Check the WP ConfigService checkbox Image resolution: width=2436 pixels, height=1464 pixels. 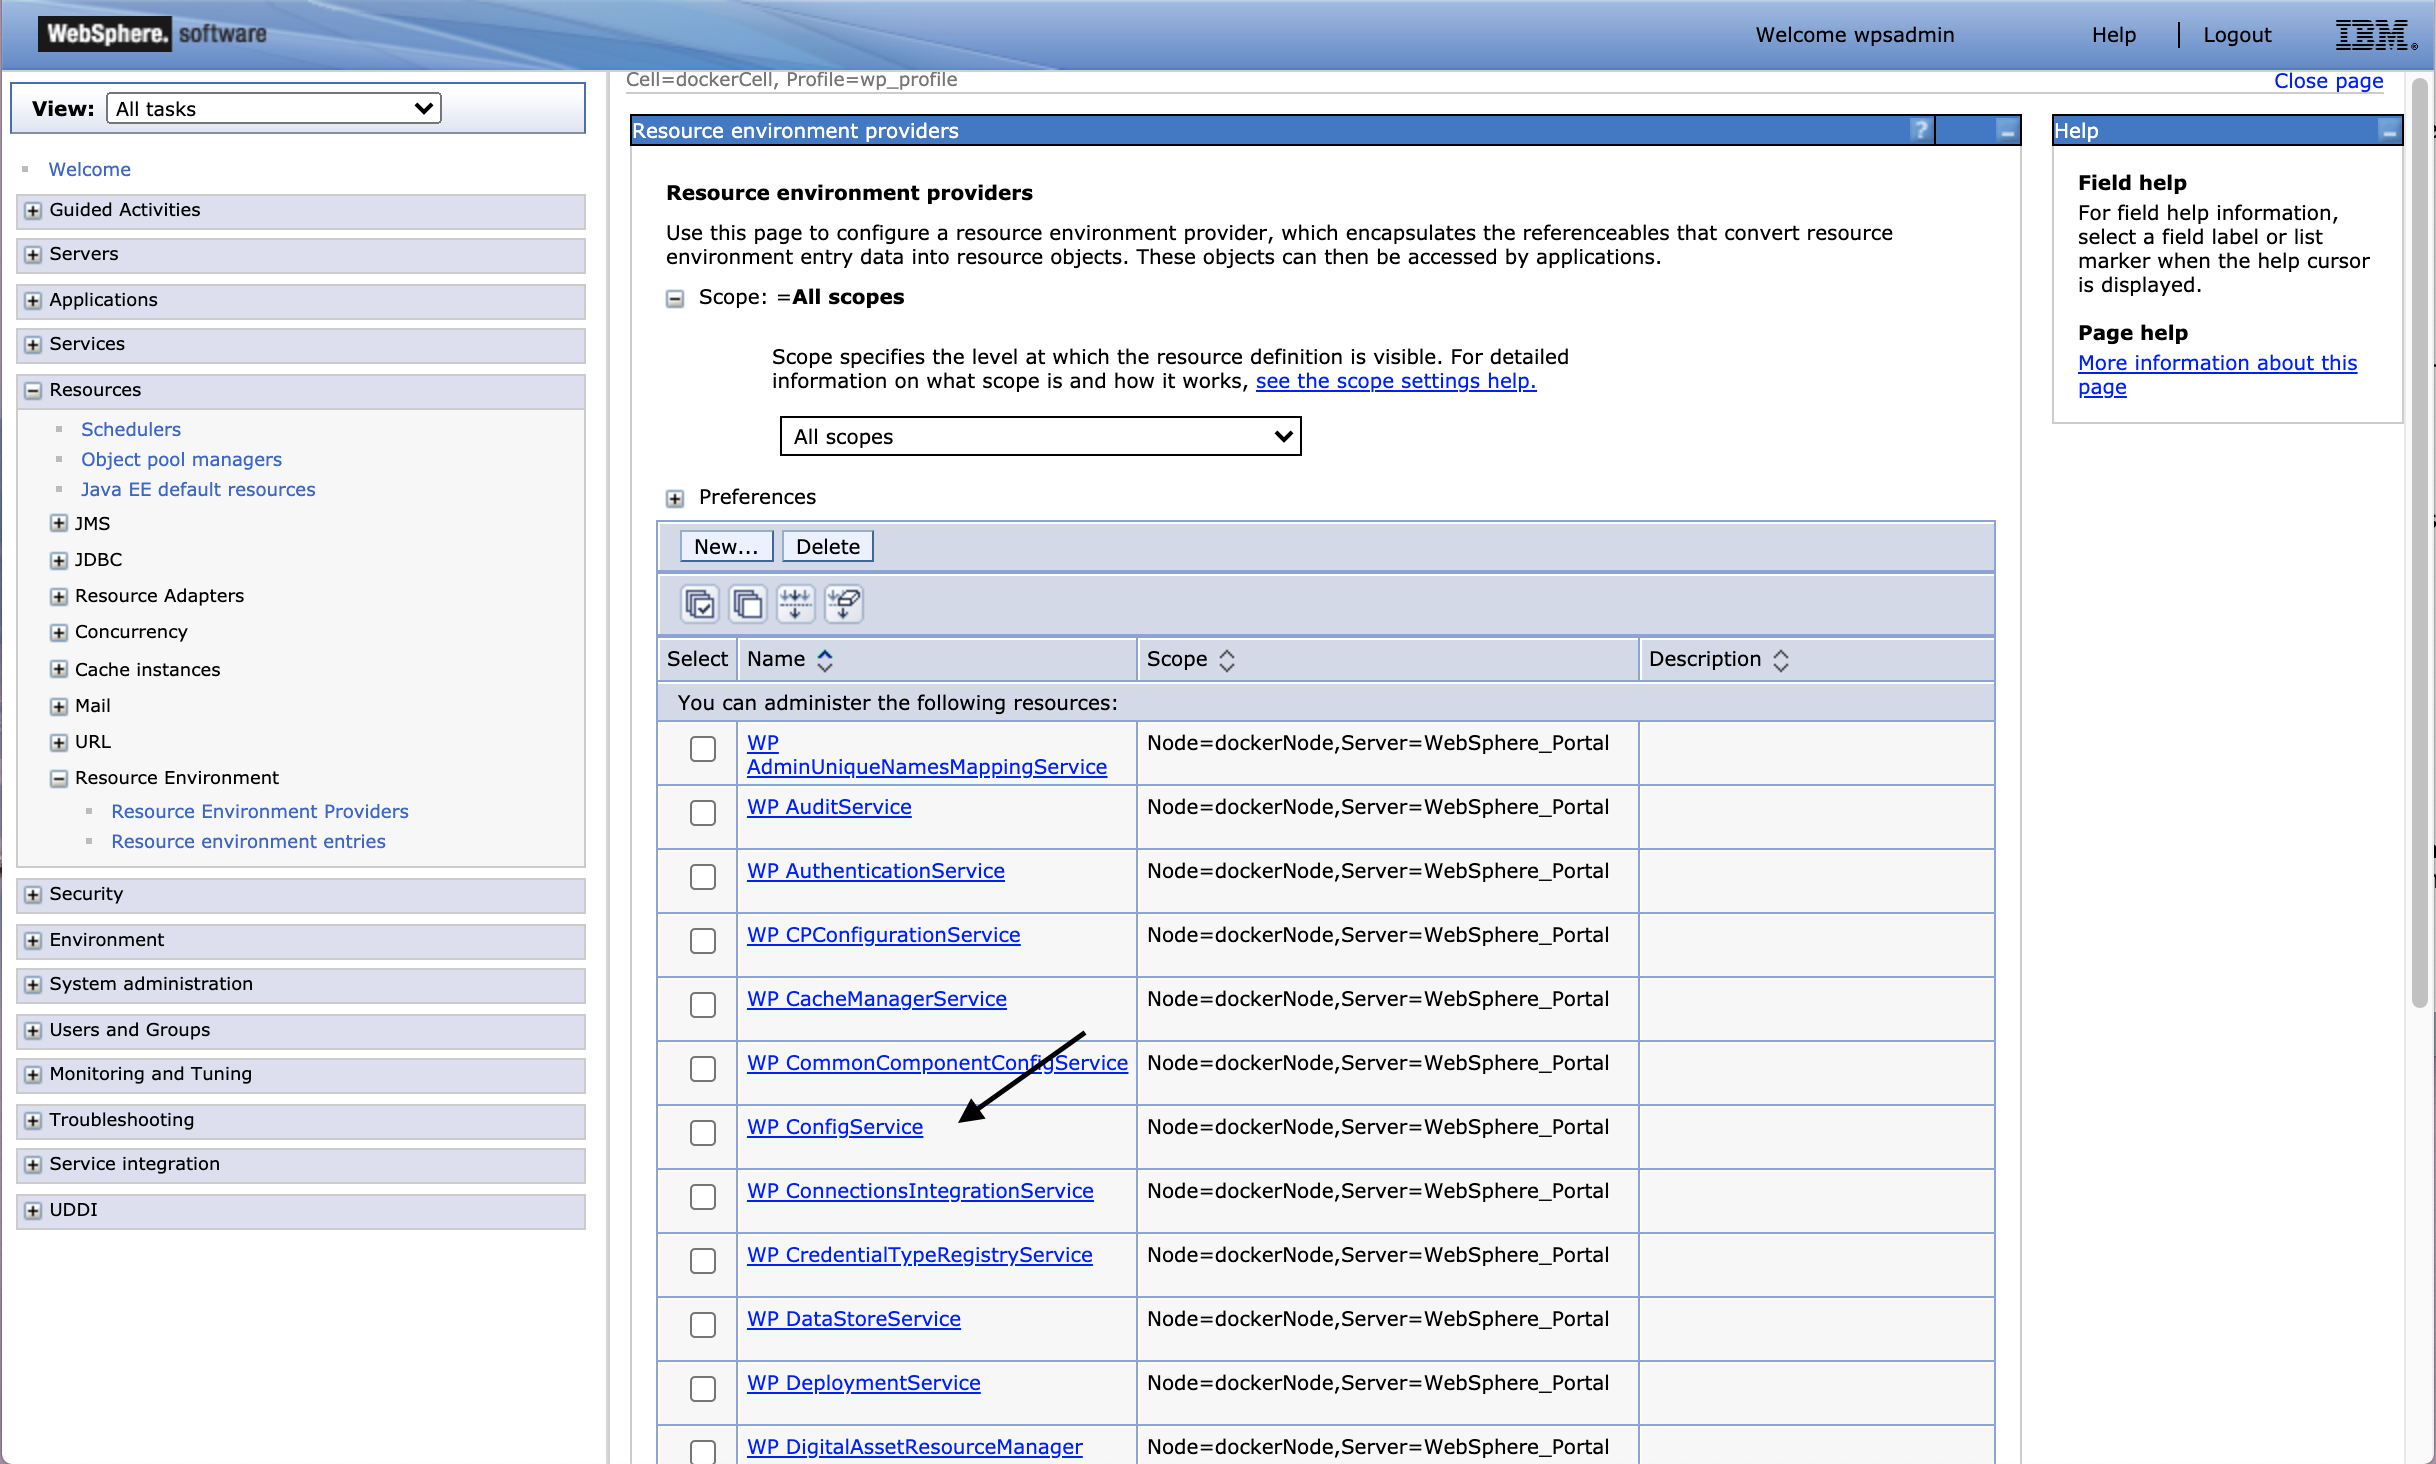pos(703,1133)
